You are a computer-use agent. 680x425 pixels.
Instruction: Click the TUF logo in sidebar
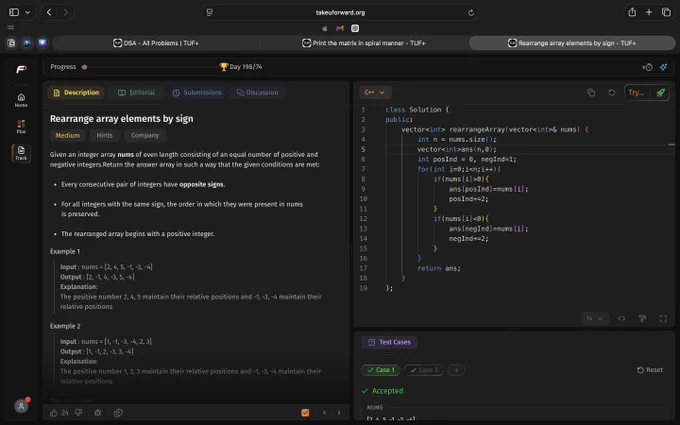point(21,69)
